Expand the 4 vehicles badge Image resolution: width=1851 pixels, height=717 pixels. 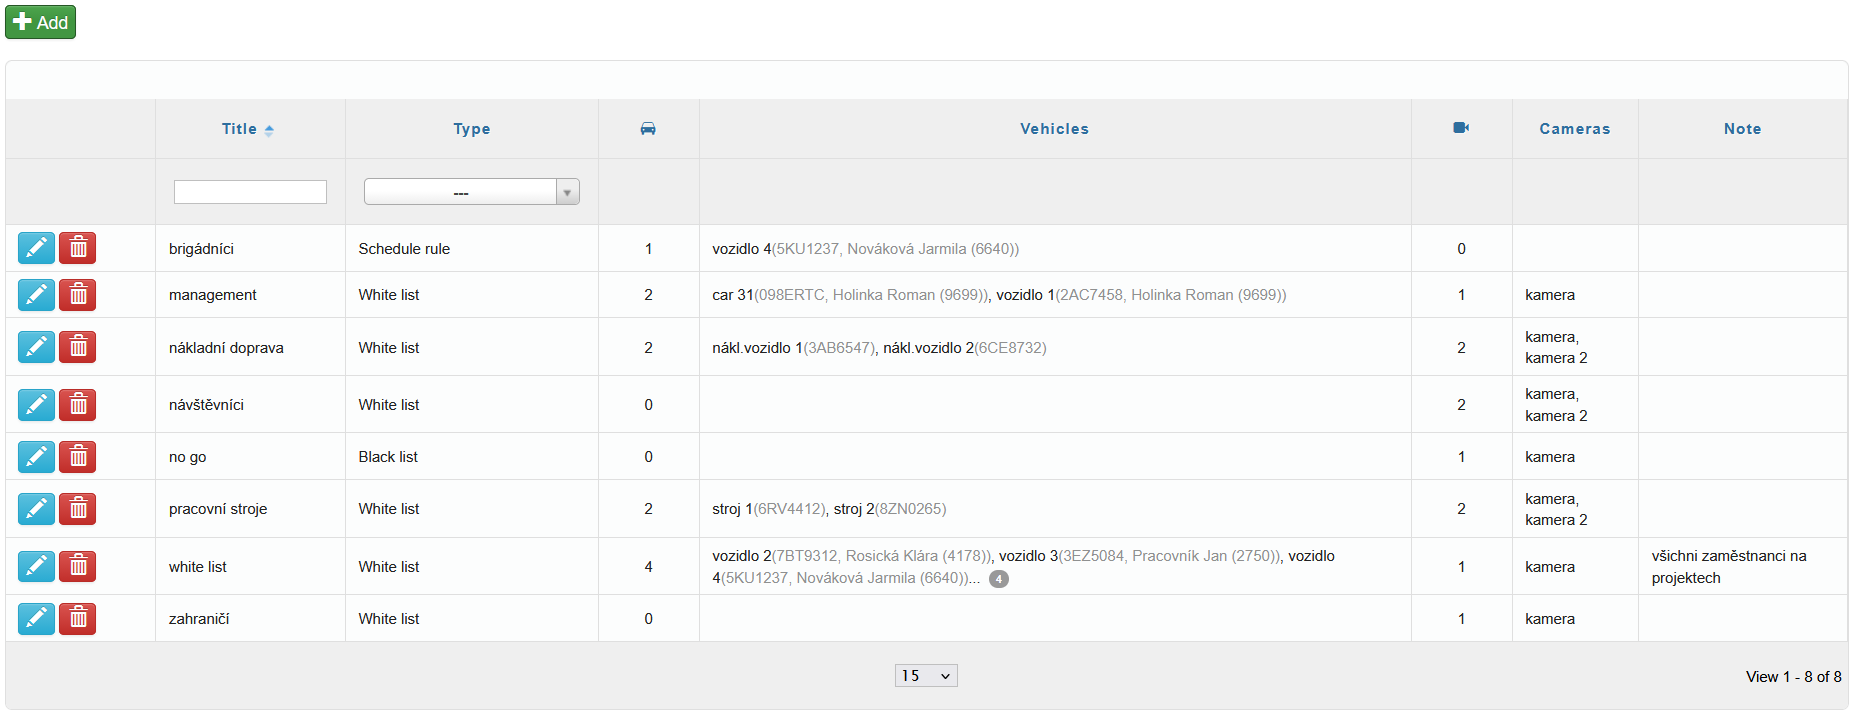point(998,579)
